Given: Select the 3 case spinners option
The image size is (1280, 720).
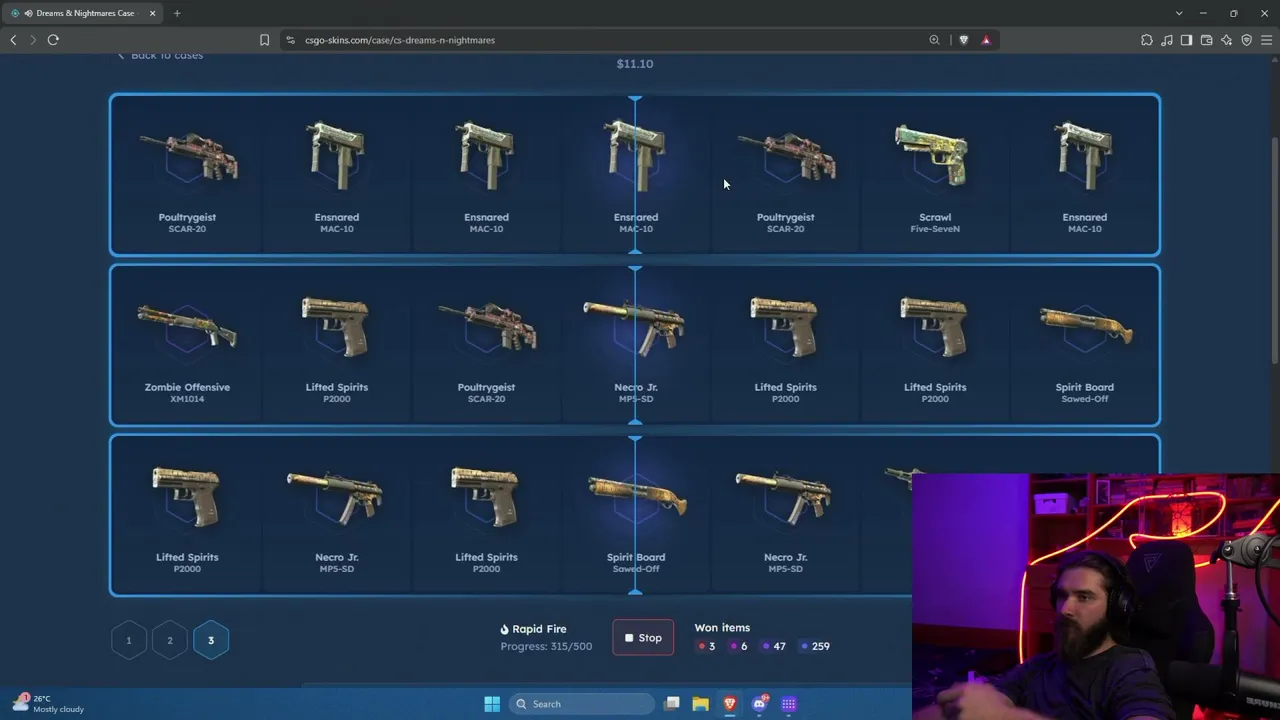Looking at the screenshot, I should pos(211,640).
